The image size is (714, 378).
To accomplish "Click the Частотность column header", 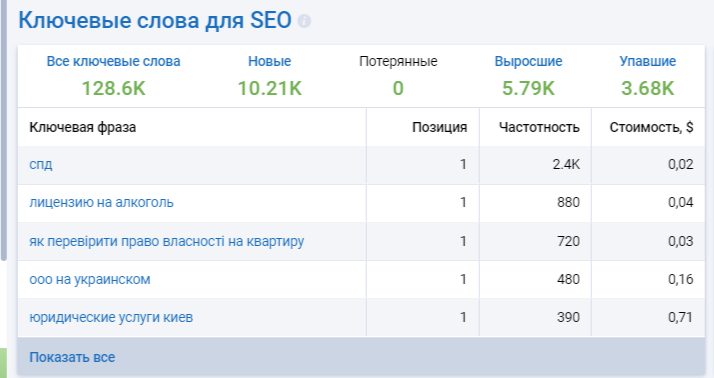I will (x=539, y=127).
